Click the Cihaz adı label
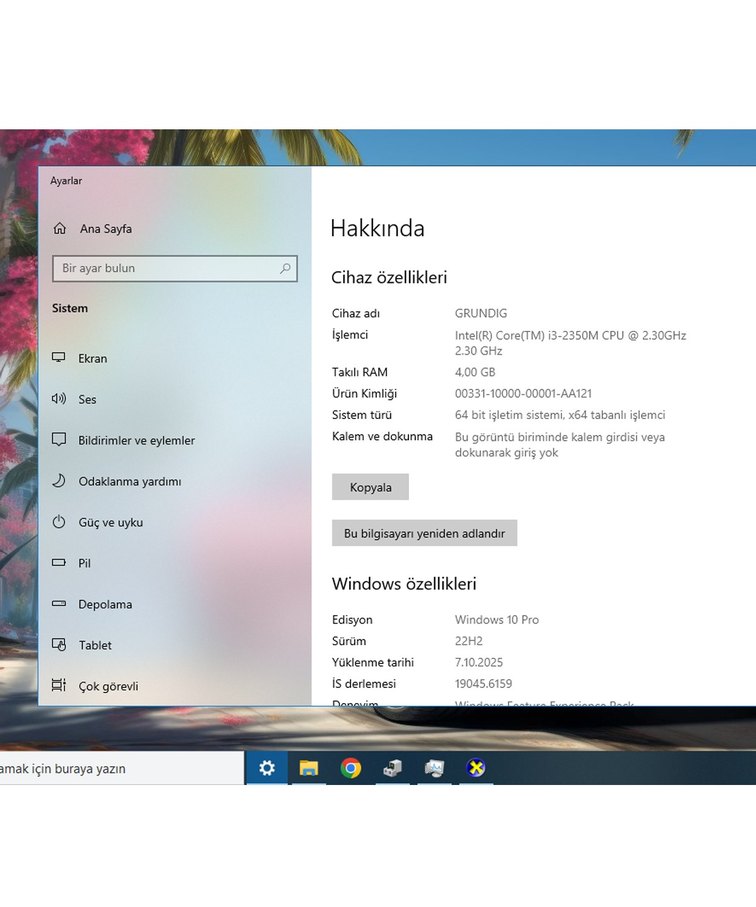This screenshot has width=756, height=907. 356,314
